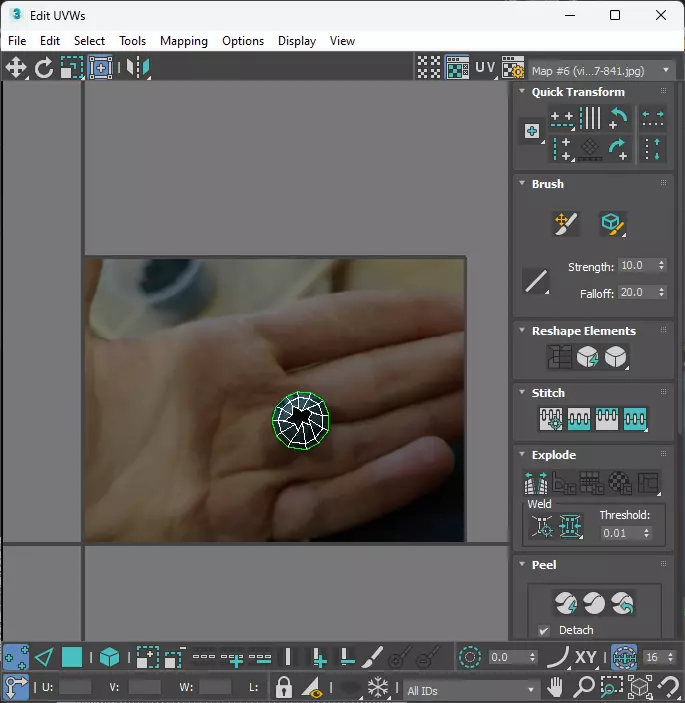Image resolution: width=685 pixels, height=703 pixels.
Task: Click the Peel Mode icon
Action: 594,603
